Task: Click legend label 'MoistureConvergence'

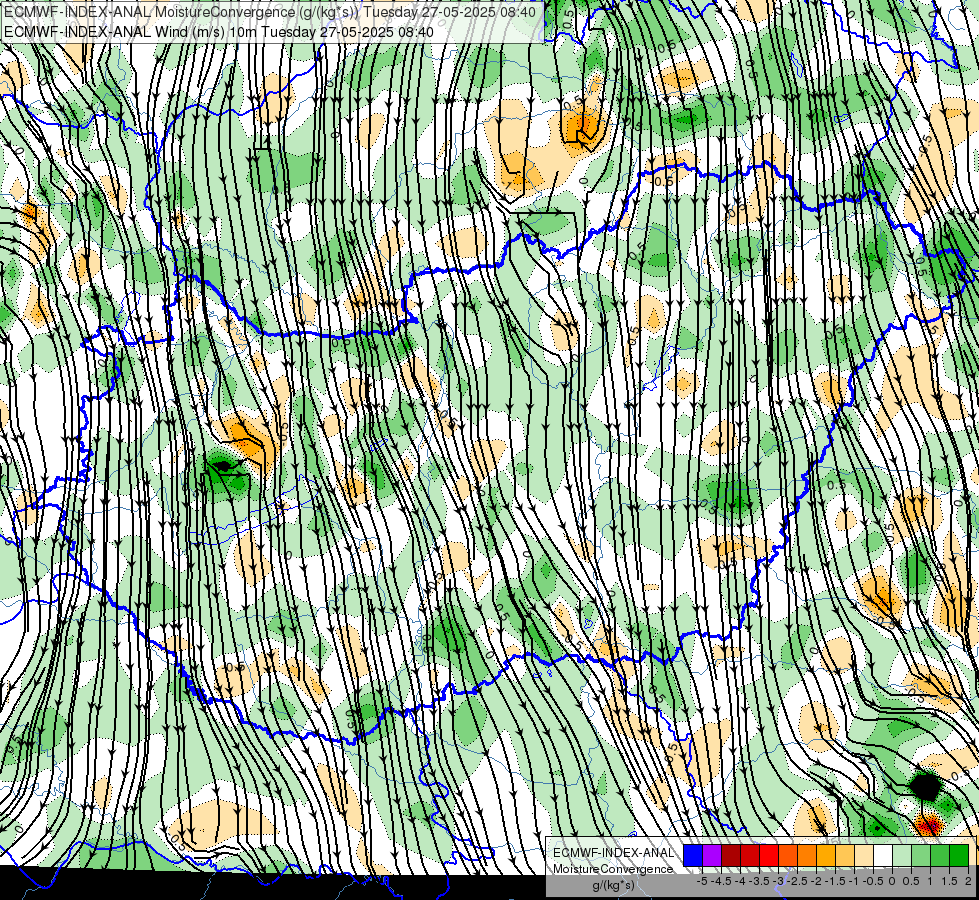Action: (613, 869)
